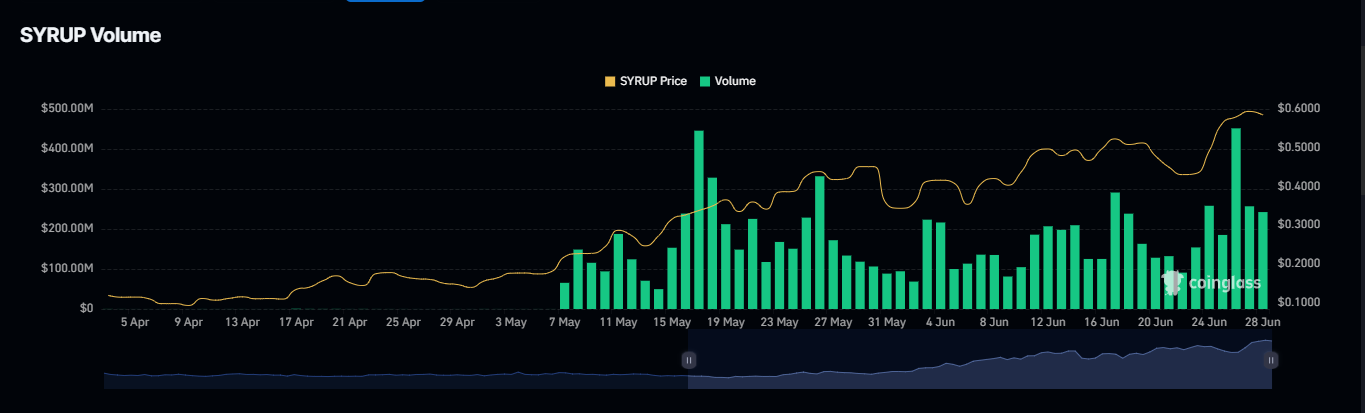
Task: Click the coinglass watermark logo
Action: (1210, 282)
